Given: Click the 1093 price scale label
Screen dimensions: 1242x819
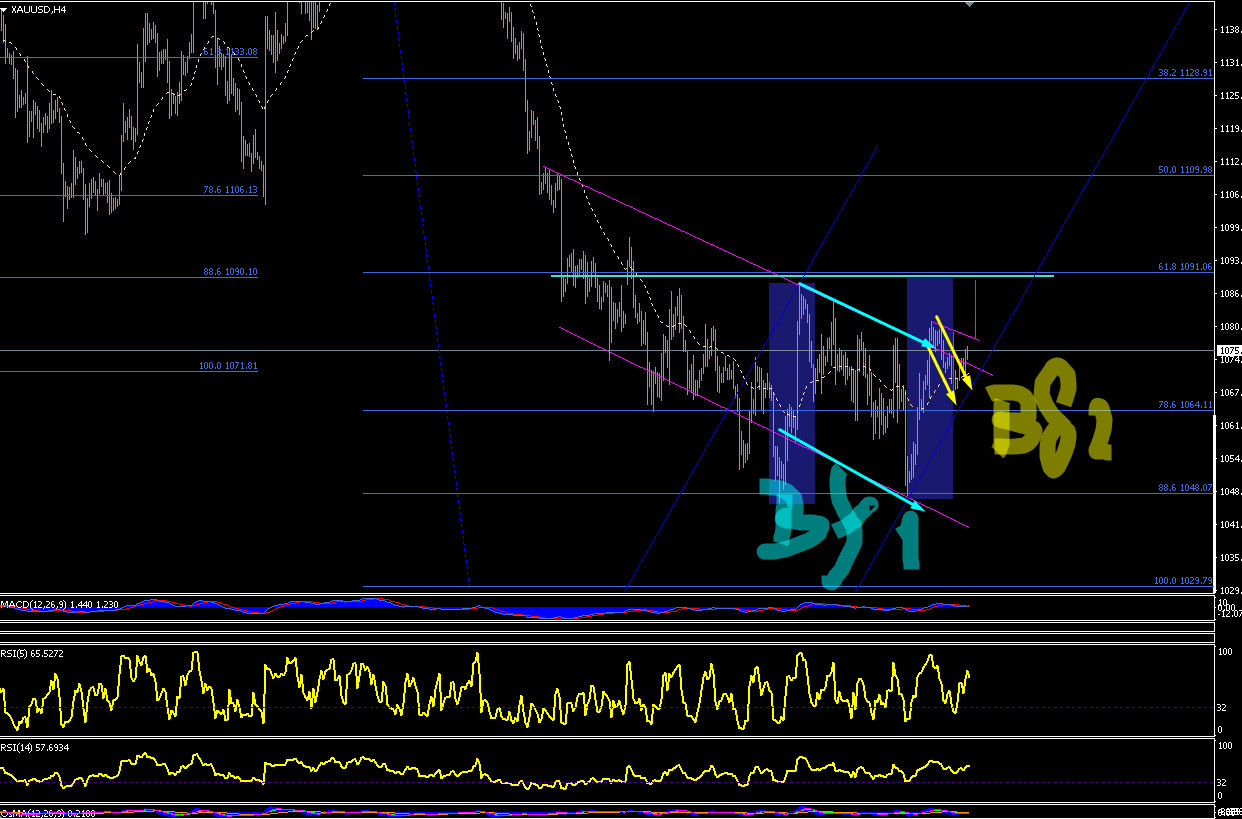Looking at the screenshot, I should [1230, 261].
